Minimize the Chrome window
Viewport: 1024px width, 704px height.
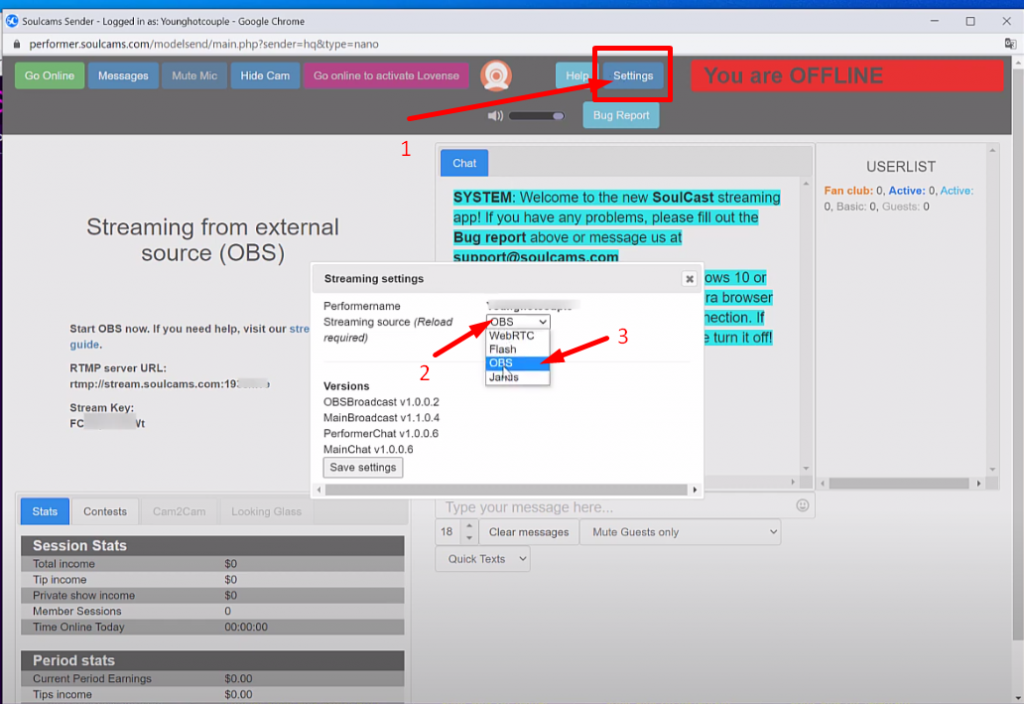935,21
